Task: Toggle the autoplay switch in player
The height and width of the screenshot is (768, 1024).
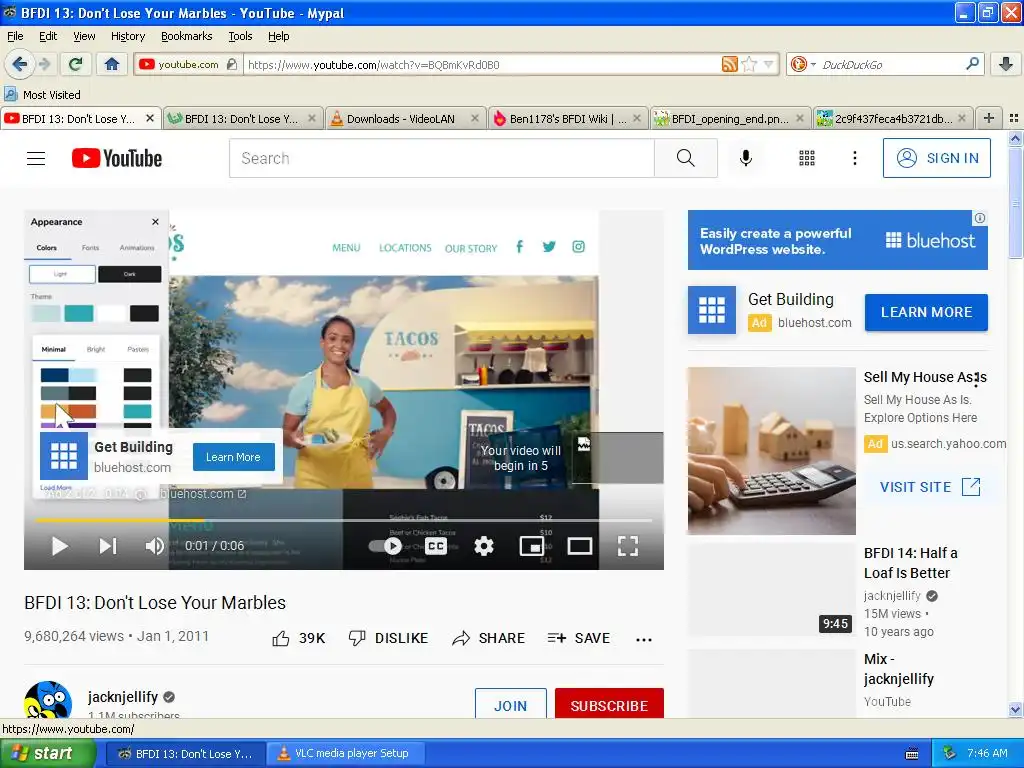Action: click(x=385, y=546)
